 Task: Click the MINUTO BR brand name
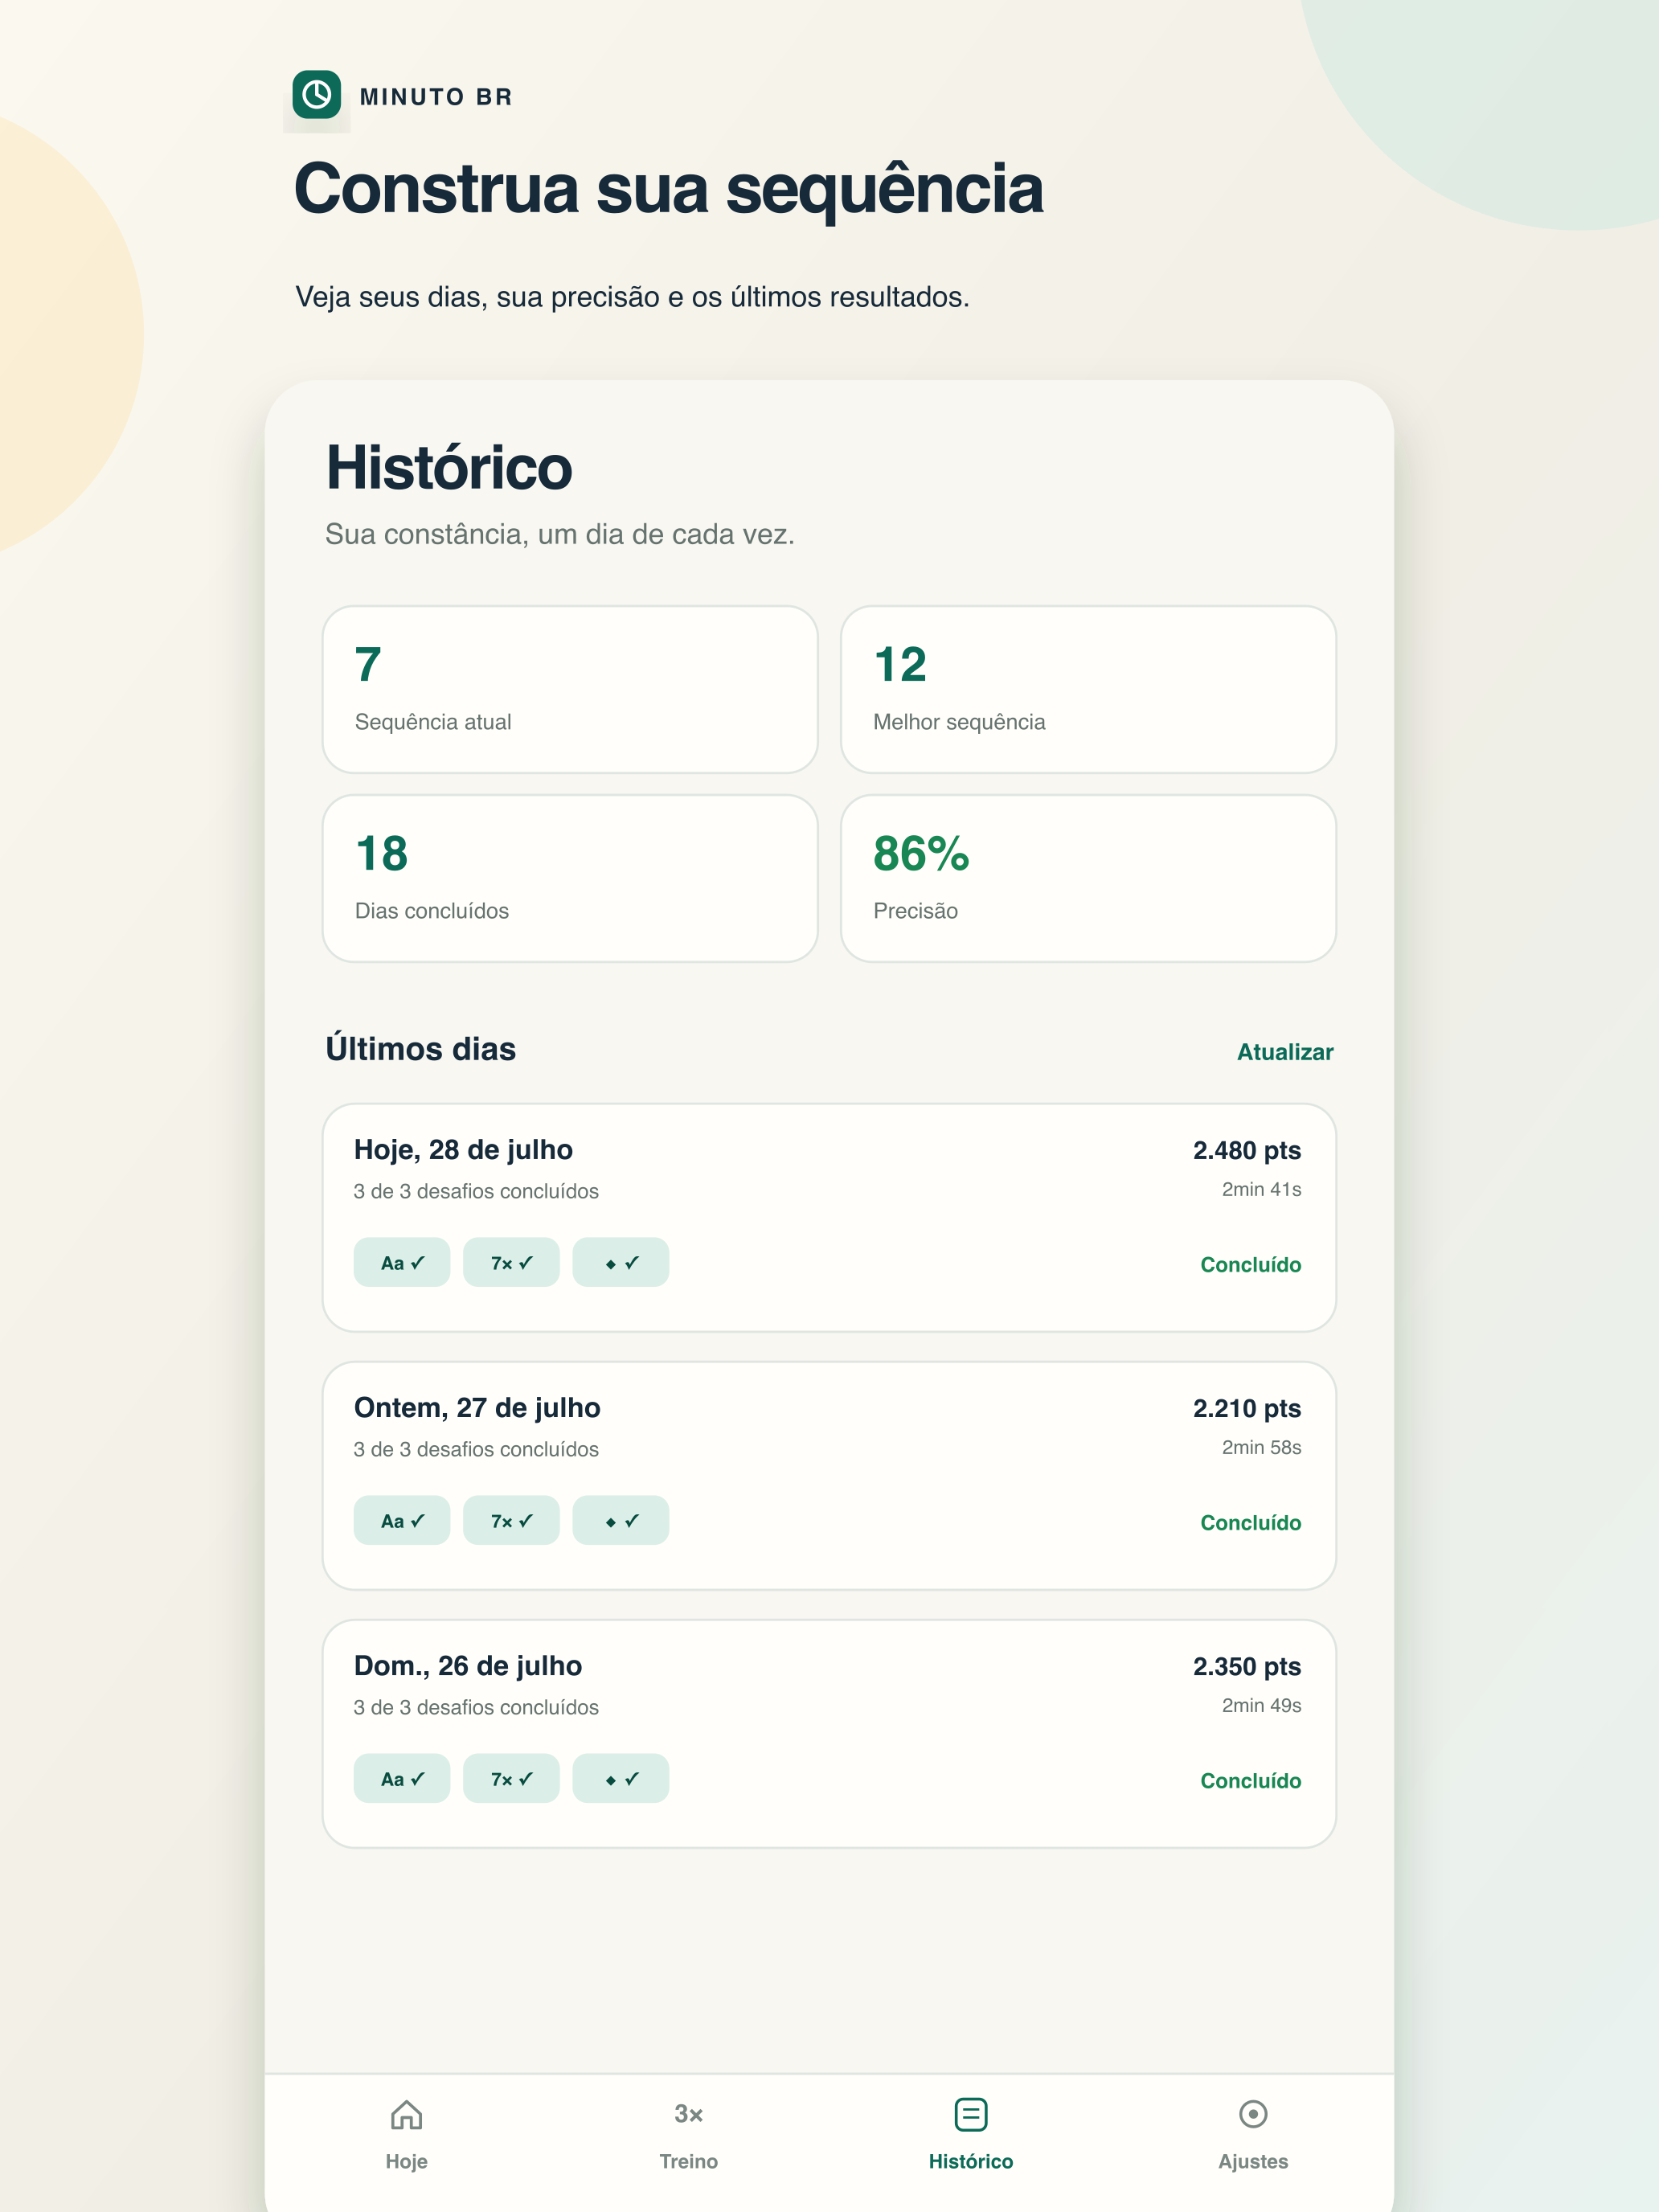click(436, 97)
